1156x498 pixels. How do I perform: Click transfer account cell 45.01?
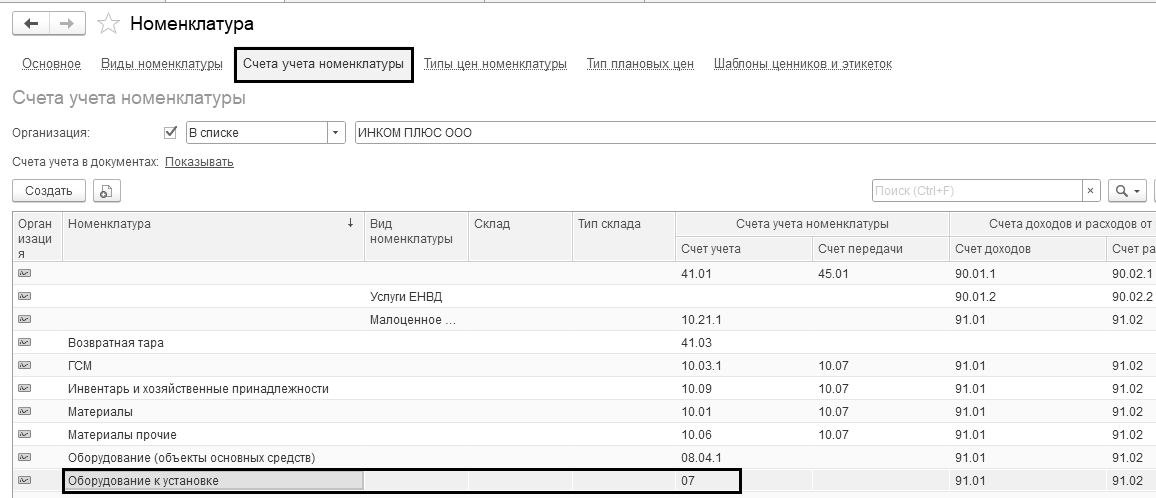pyautogui.click(x=881, y=274)
